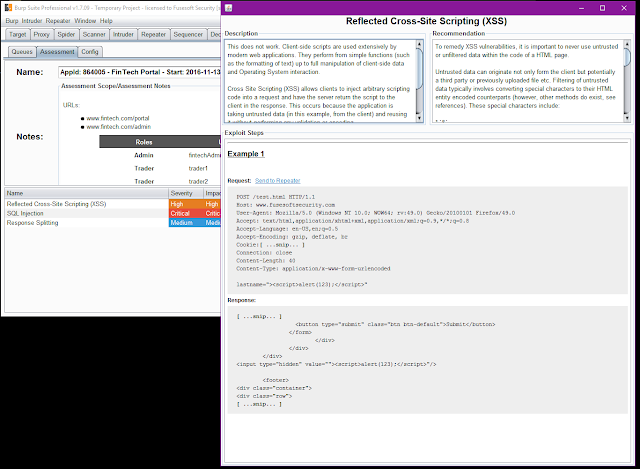Image resolution: width=640 pixels, height=469 pixels.
Task: Select the SQL Injection issue row
Action: tap(113, 213)
